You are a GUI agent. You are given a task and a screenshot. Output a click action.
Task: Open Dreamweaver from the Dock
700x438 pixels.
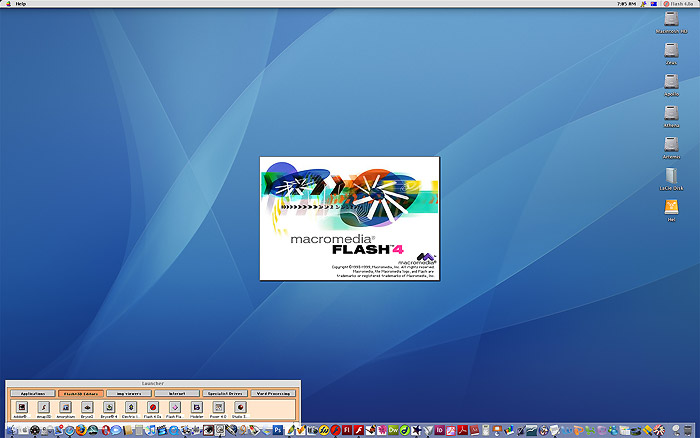(x=393, y=430)
